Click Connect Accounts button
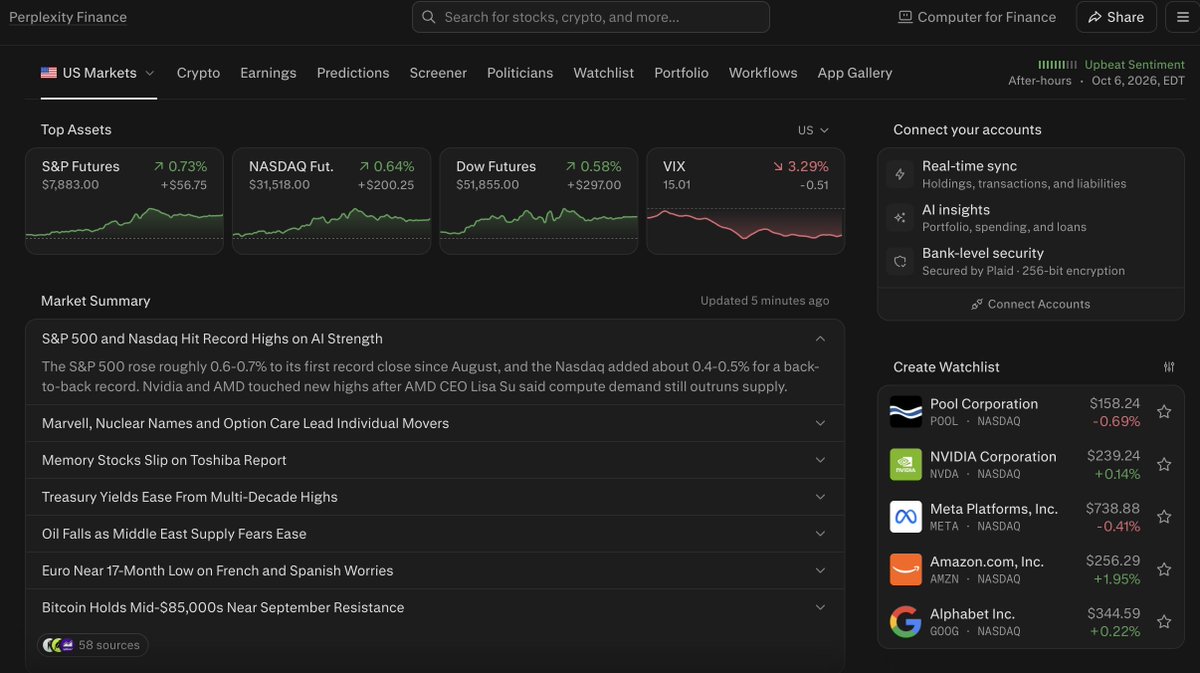The height and width of the screenshot is (673, 1200). pos(1031,304)
